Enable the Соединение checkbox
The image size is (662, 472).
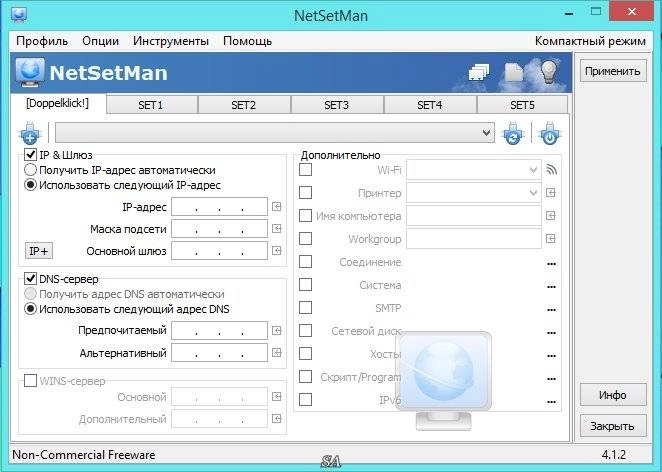click(x=305, y=262)
